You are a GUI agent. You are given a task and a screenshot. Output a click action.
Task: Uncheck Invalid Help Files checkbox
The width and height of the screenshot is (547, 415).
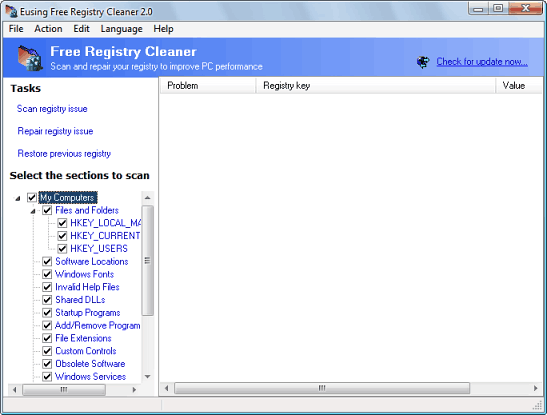(x=47, y=287)
